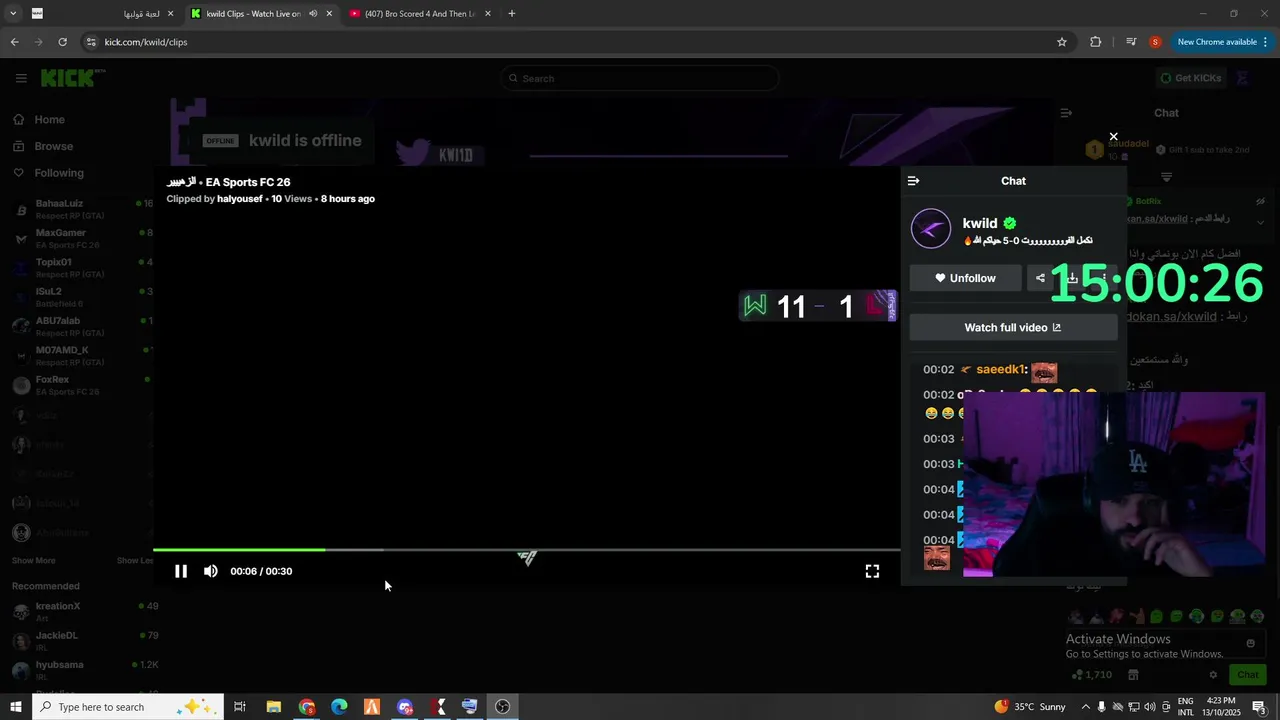The width and height of the screenshot is (1280, 720).
Task: Open M07AMD_K channel in sidebar
Action: pyautogui.click(x=80, y=355)
